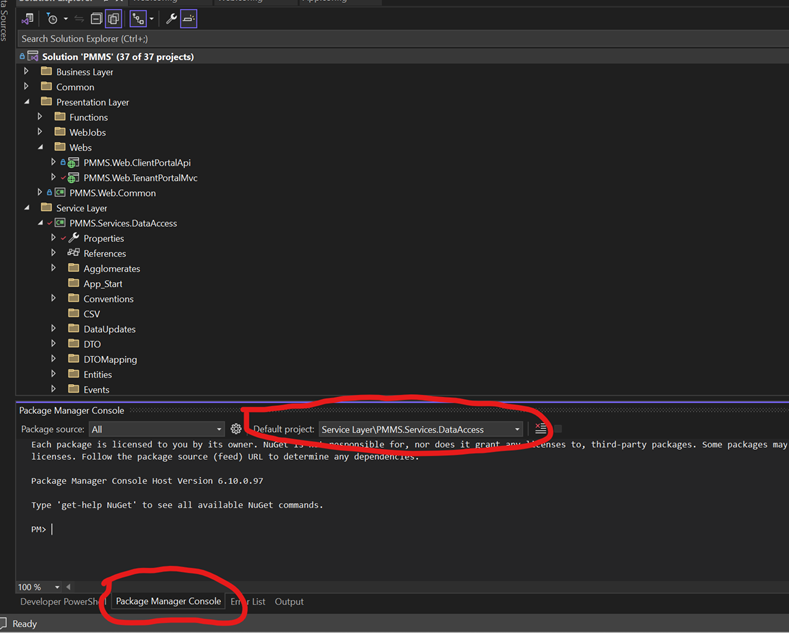
Task: Select the PMMS.Web.TenantPortalMvc project
Action: pyautogui.click(x=140, y=178)
